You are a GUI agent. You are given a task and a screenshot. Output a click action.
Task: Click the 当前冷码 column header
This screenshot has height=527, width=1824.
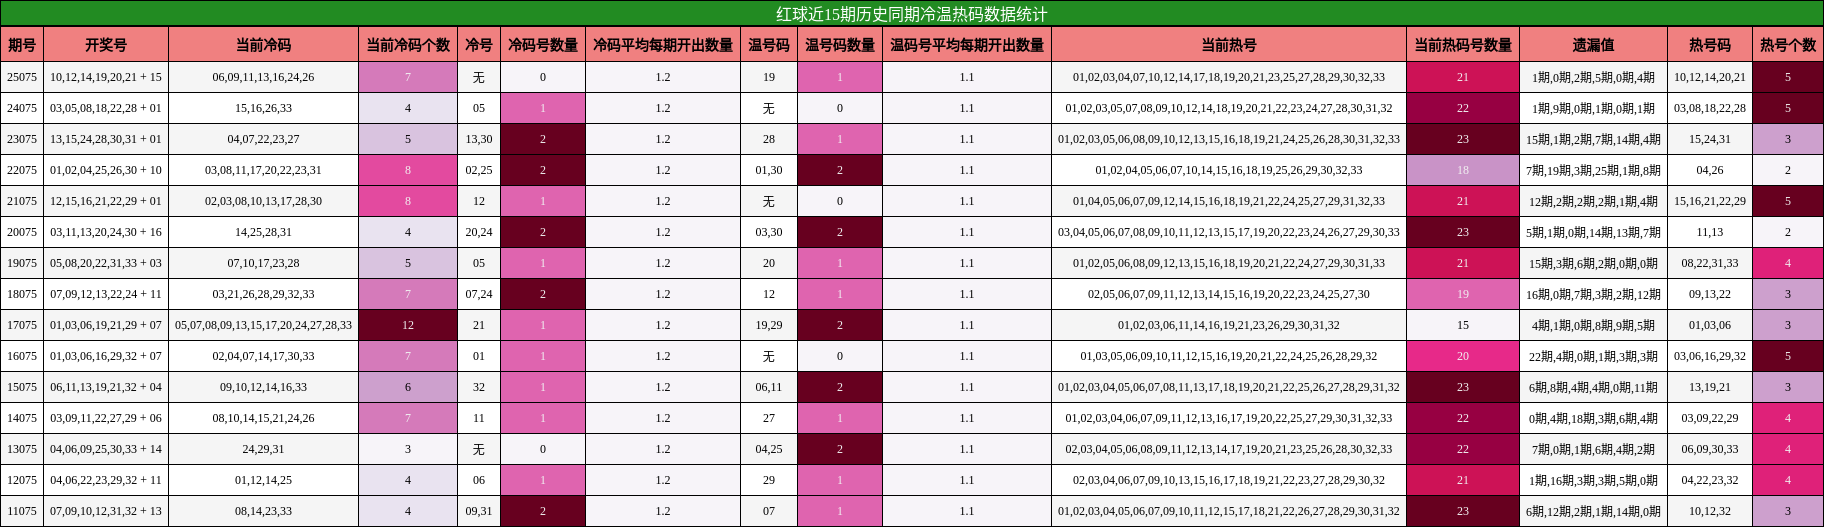click(263, 45)
